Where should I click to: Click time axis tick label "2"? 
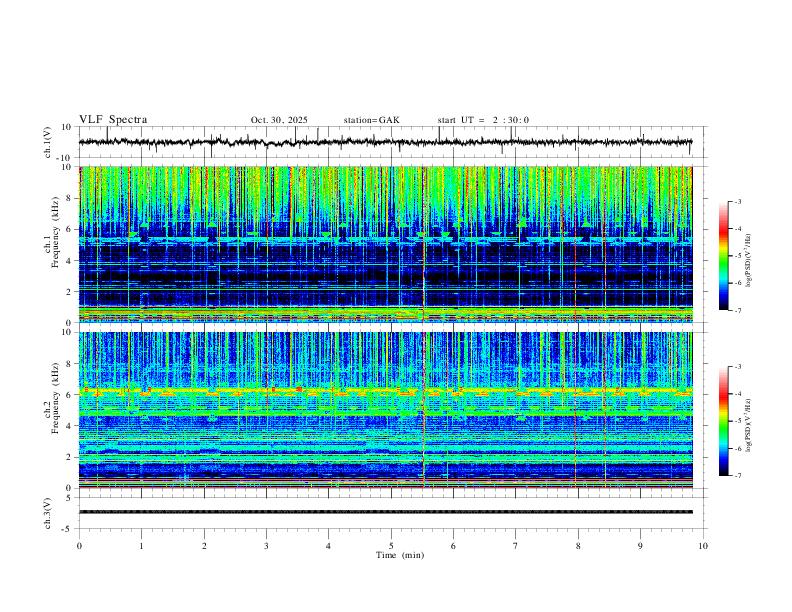[204, 546]
